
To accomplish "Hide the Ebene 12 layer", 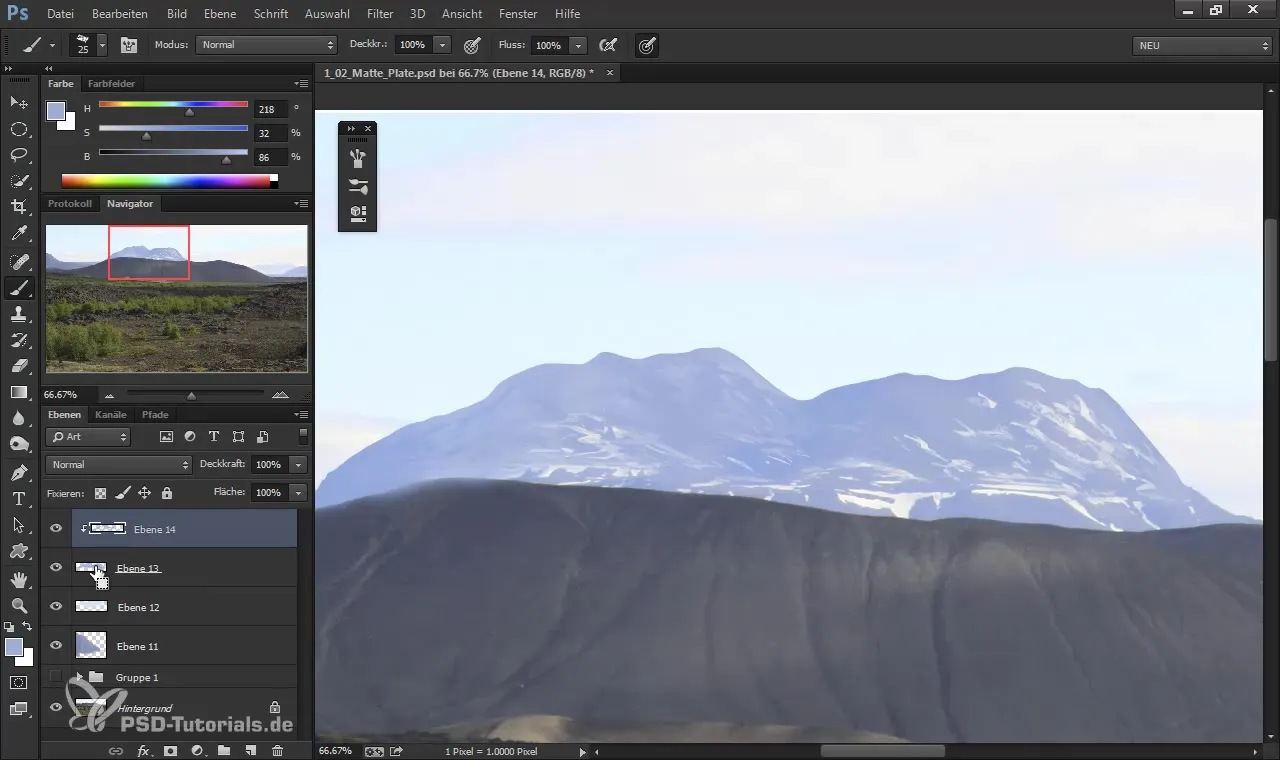I will (x=56, y=607).
